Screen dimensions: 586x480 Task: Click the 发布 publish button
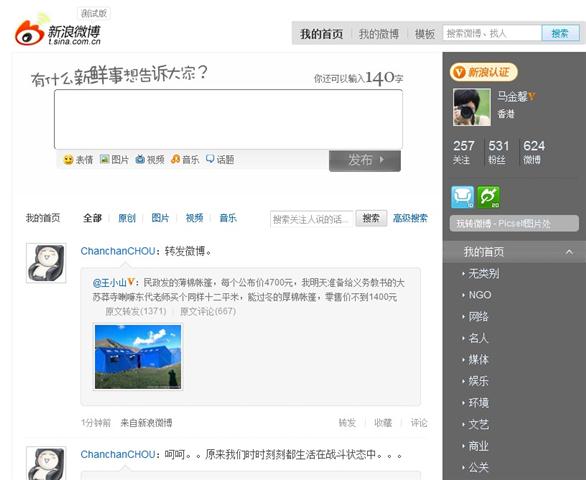pyautogui.click(x=365, y=160)
